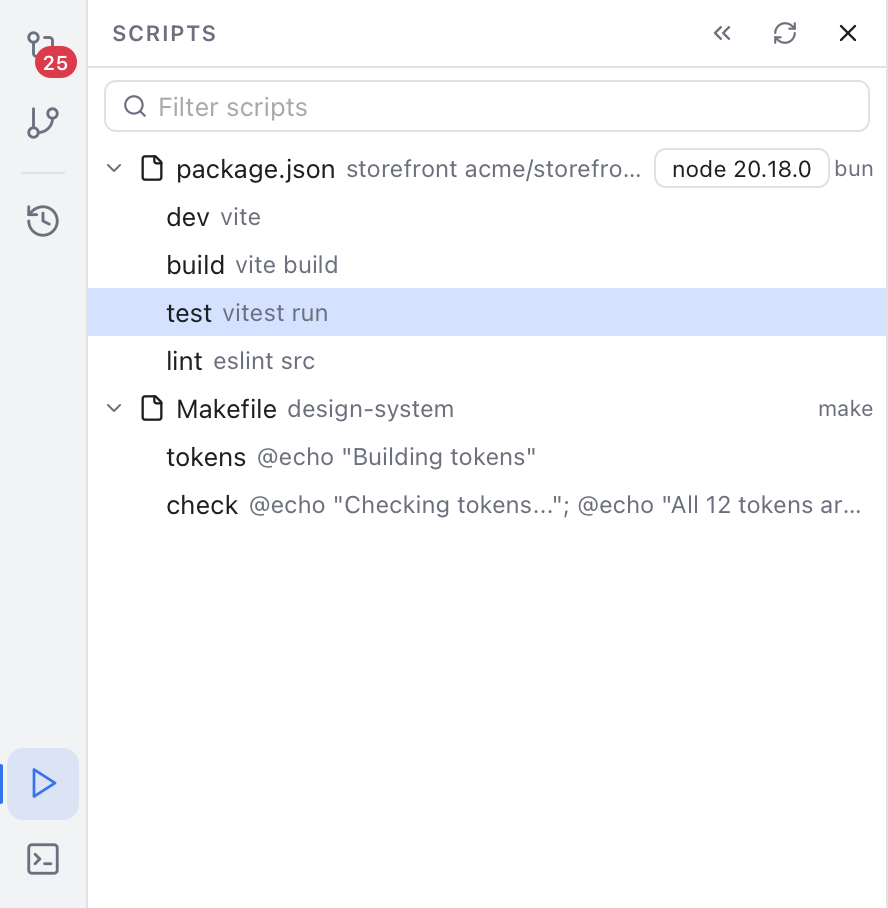
Task: Select the test vitest run script
Action: pyautogui.click(x=487, y=312)
